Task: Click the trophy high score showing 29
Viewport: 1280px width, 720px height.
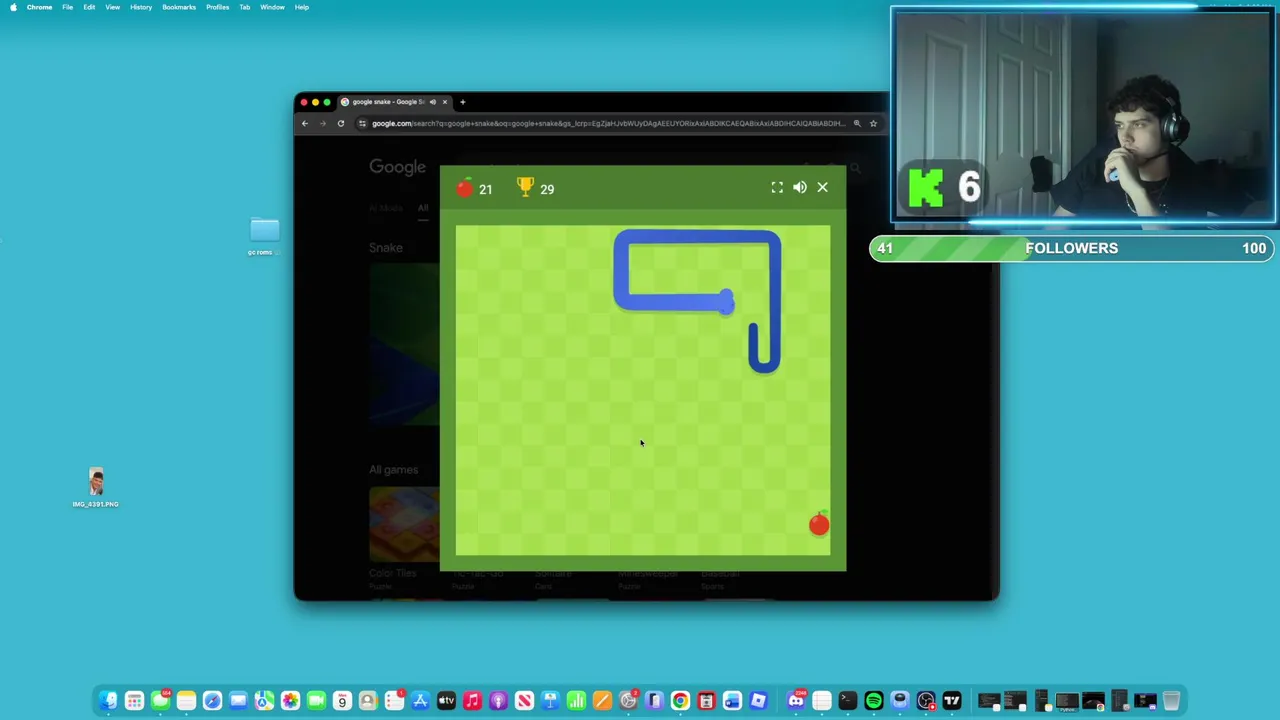Action: tap(535, 188)
